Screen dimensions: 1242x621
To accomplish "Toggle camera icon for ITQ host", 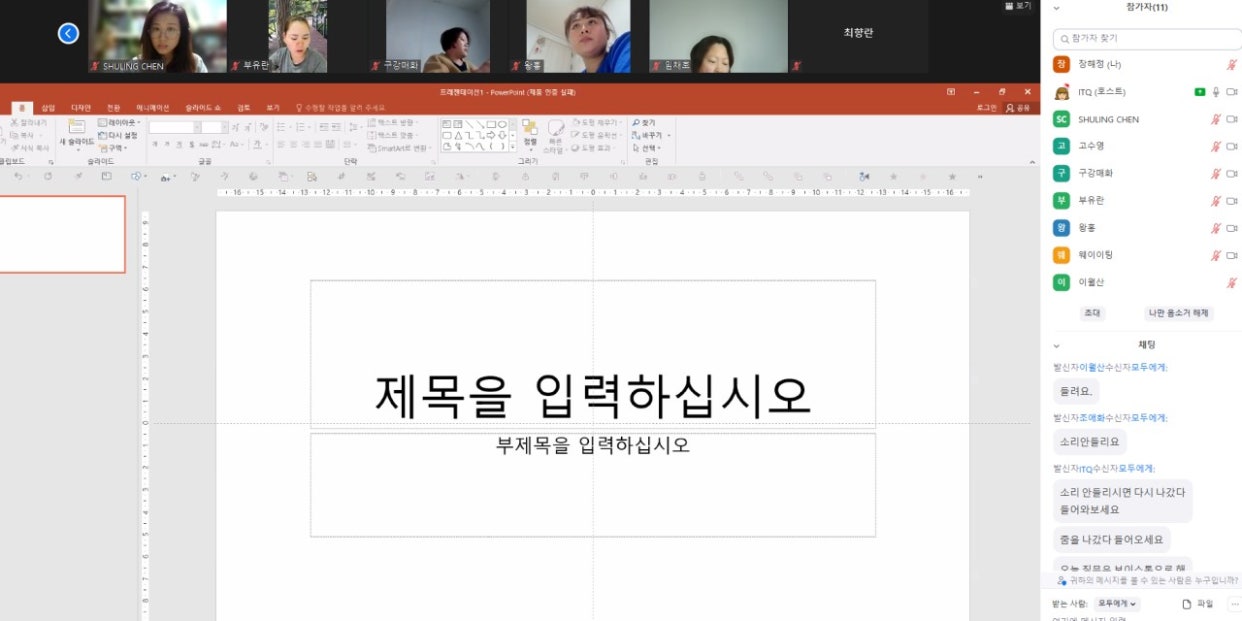I will click(1232, 92).
